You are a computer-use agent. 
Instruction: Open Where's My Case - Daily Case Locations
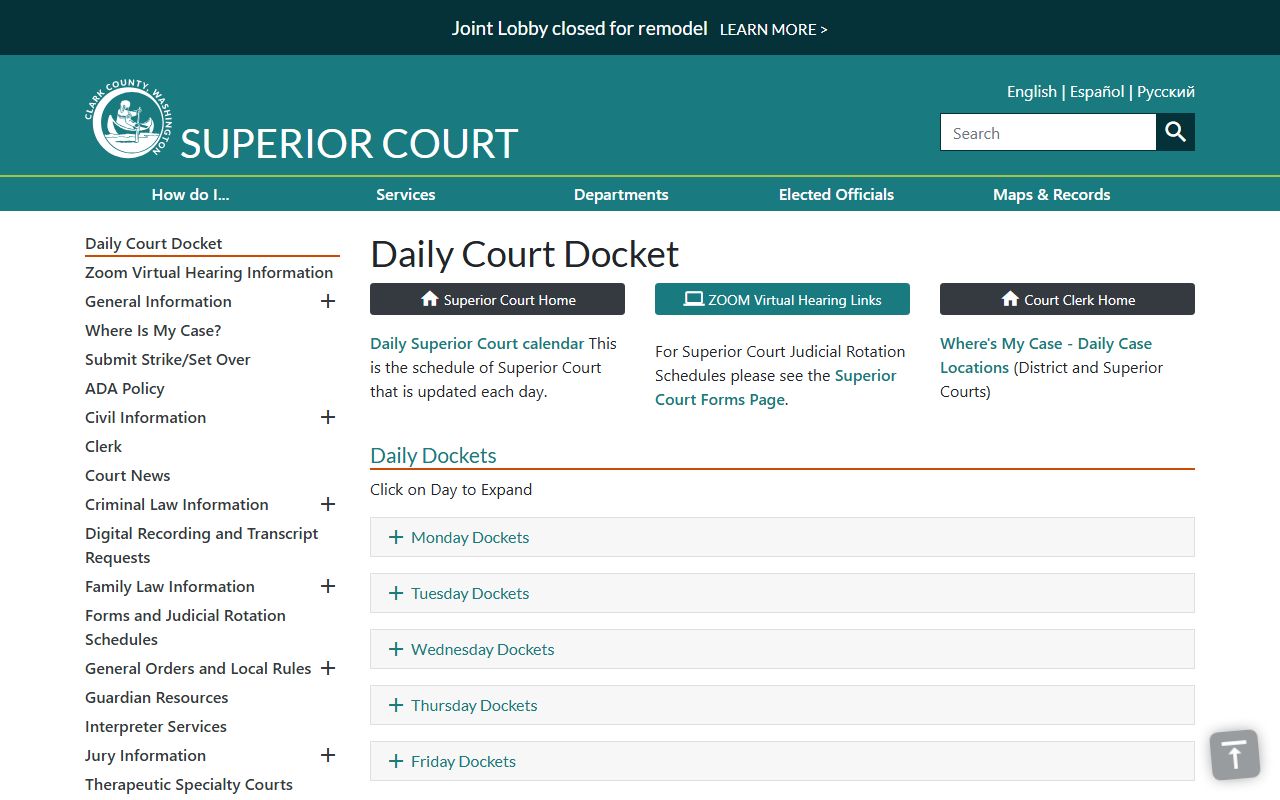[x=1046, y=355]
